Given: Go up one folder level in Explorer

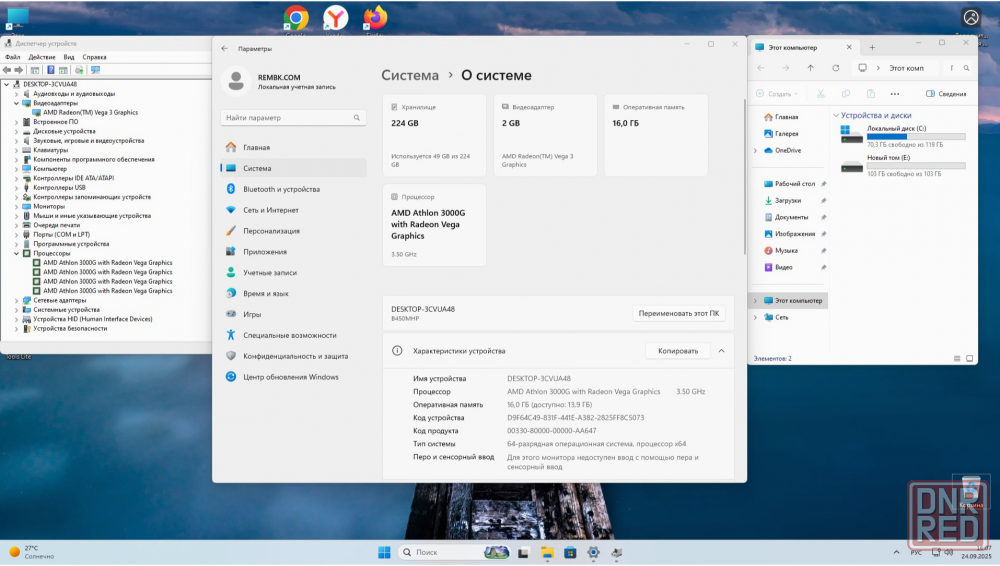Looking at the screenshot, I should click(810, 68).
